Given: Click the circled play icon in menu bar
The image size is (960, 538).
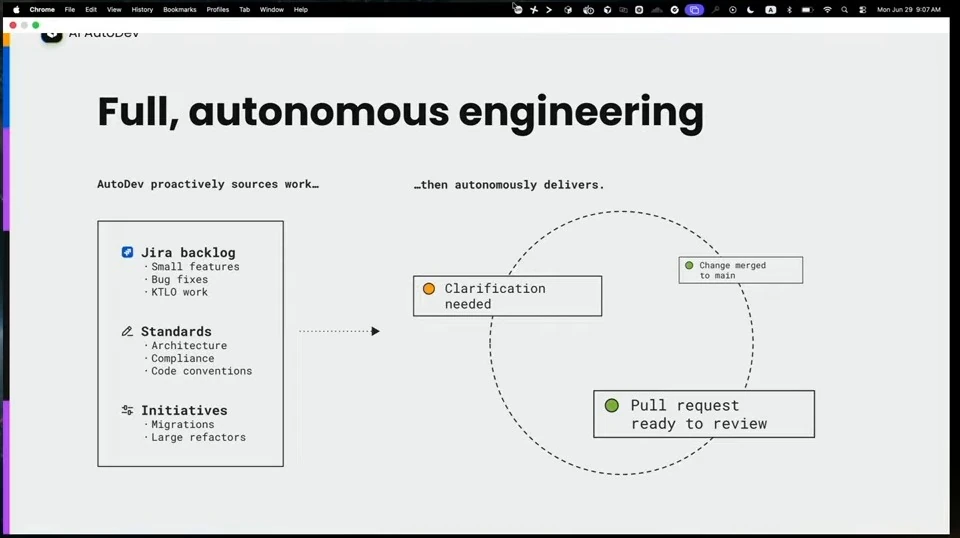Looking at the screenshot, I should point(732,10).
